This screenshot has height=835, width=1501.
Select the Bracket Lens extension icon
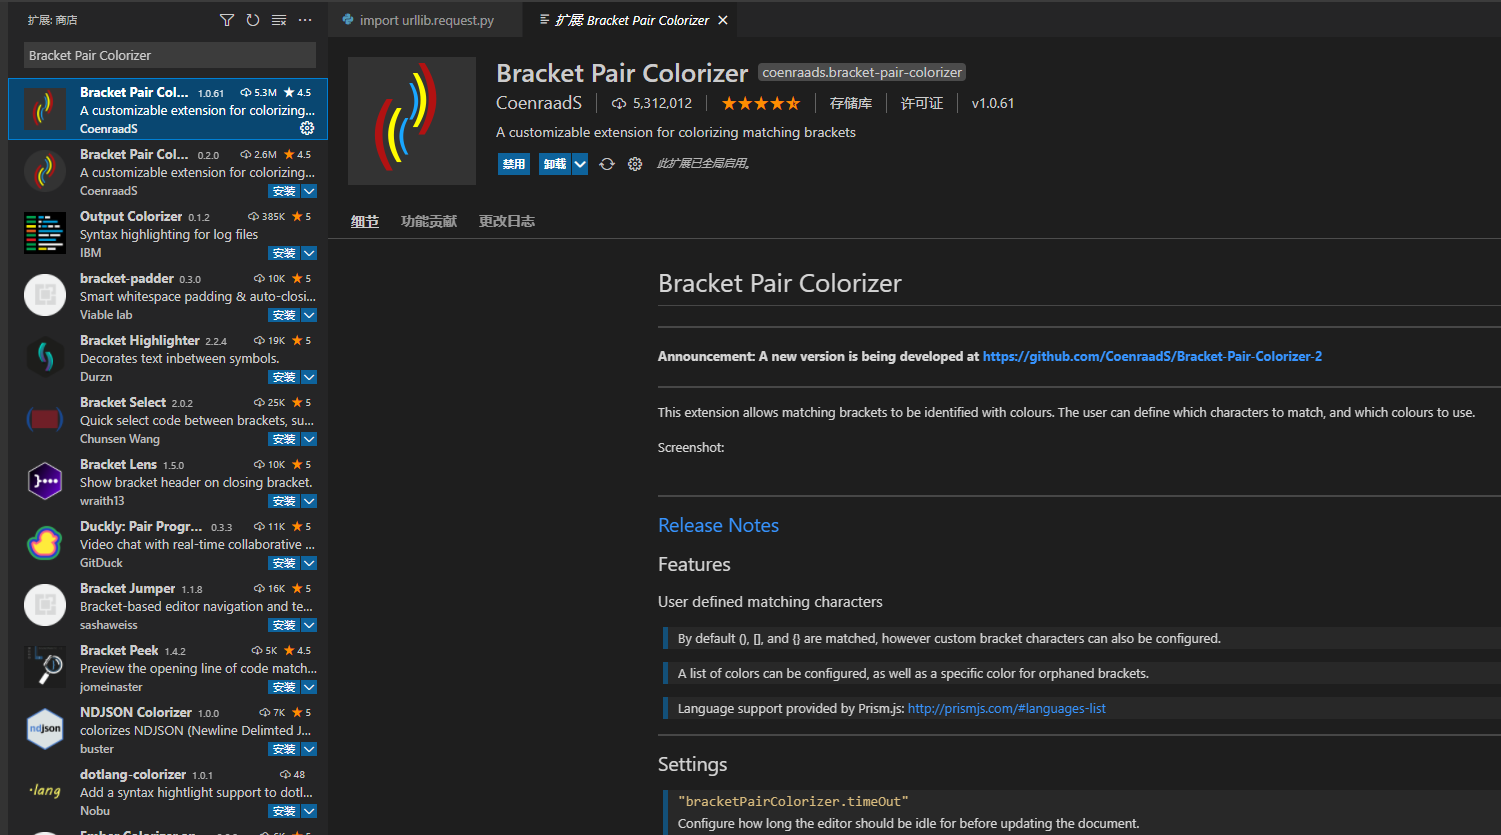tap(45, 481)
